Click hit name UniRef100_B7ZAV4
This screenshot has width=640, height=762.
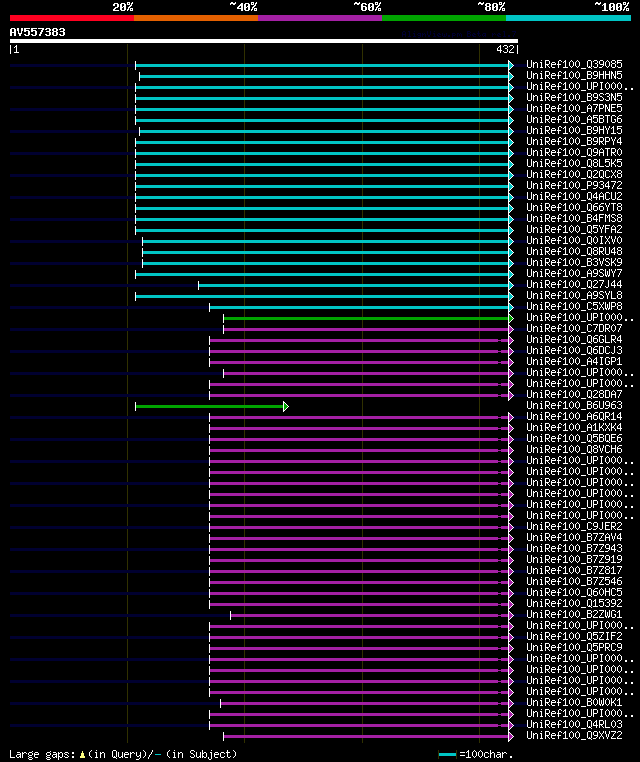574,537
